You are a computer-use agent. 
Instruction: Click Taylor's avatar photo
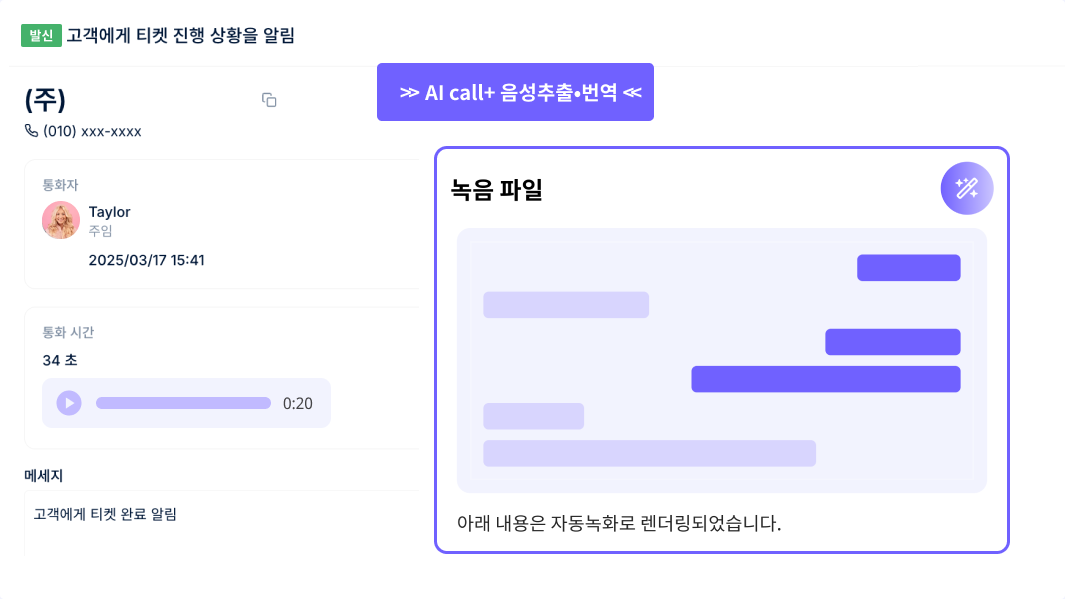[60, 220]
